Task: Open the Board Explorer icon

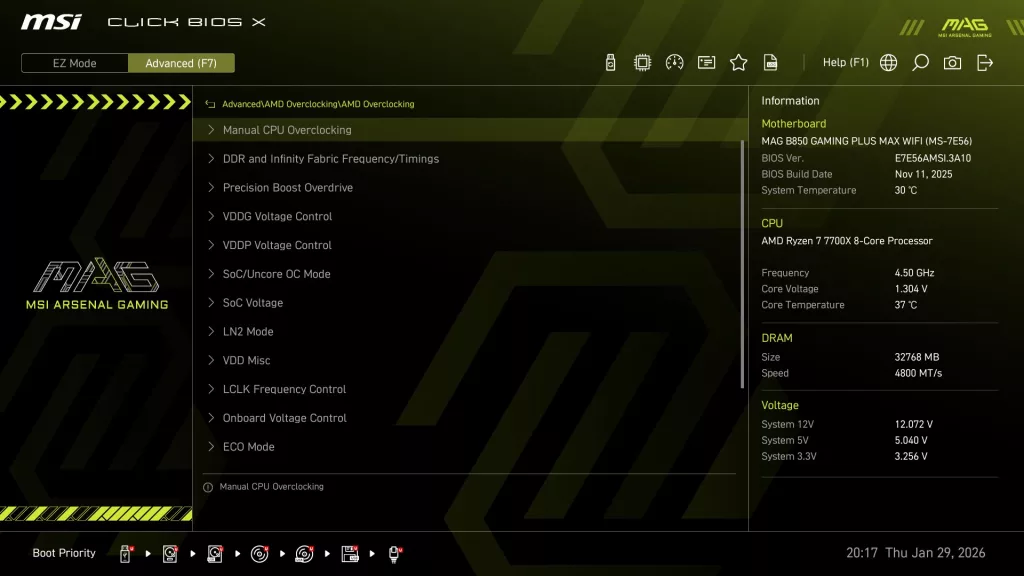Action: 707,62
